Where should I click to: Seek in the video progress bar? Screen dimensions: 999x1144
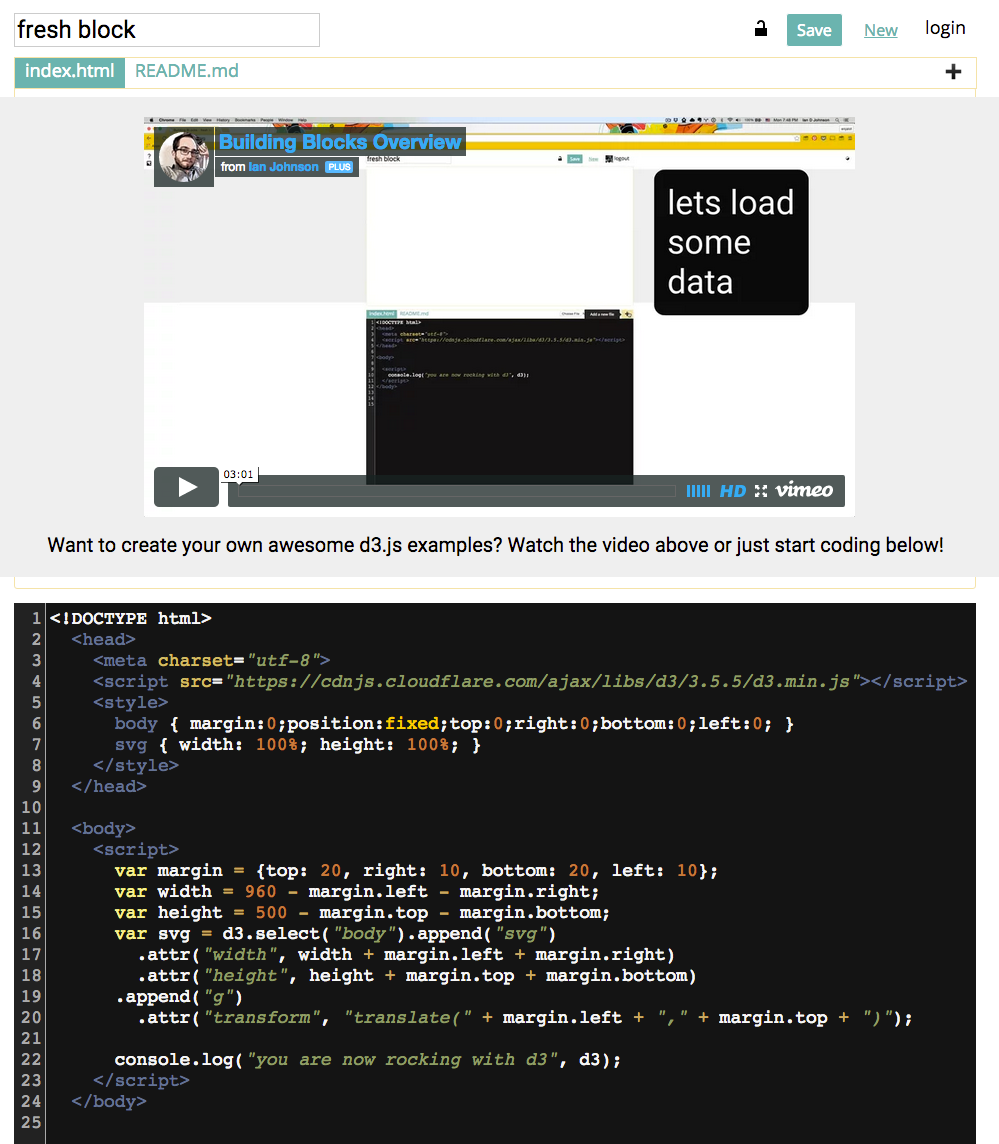click(x=456, y=491)
